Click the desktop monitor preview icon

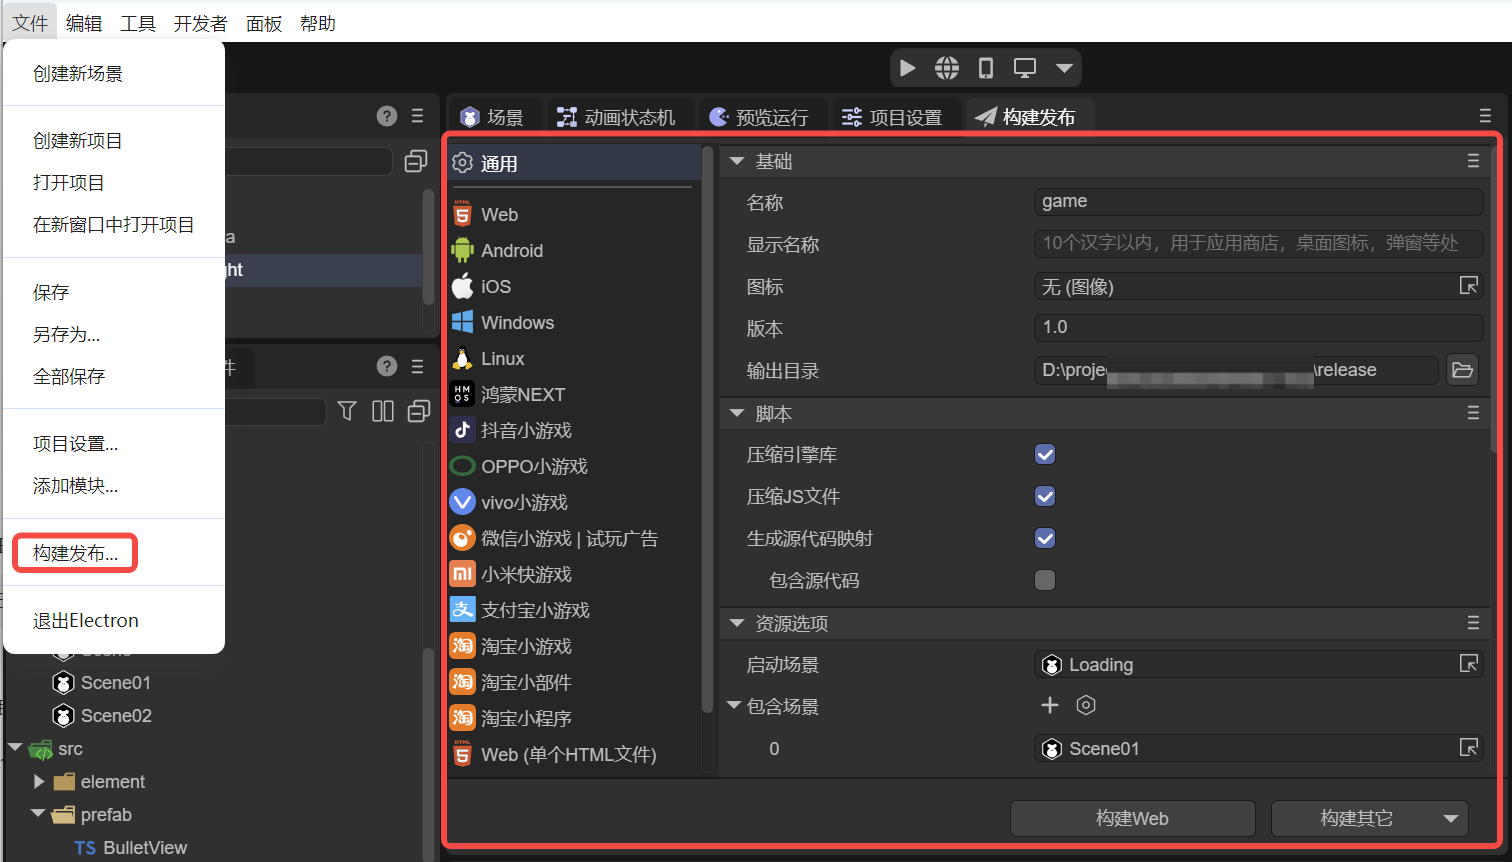[x=1024, y=68]
